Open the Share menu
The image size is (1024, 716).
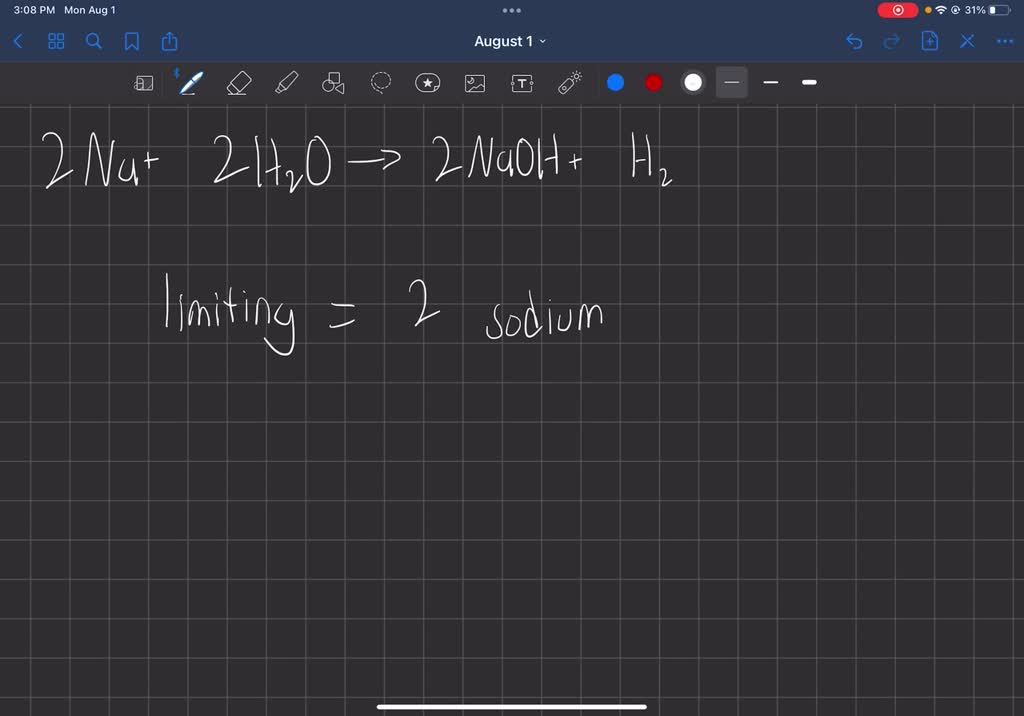coord(169,41)
